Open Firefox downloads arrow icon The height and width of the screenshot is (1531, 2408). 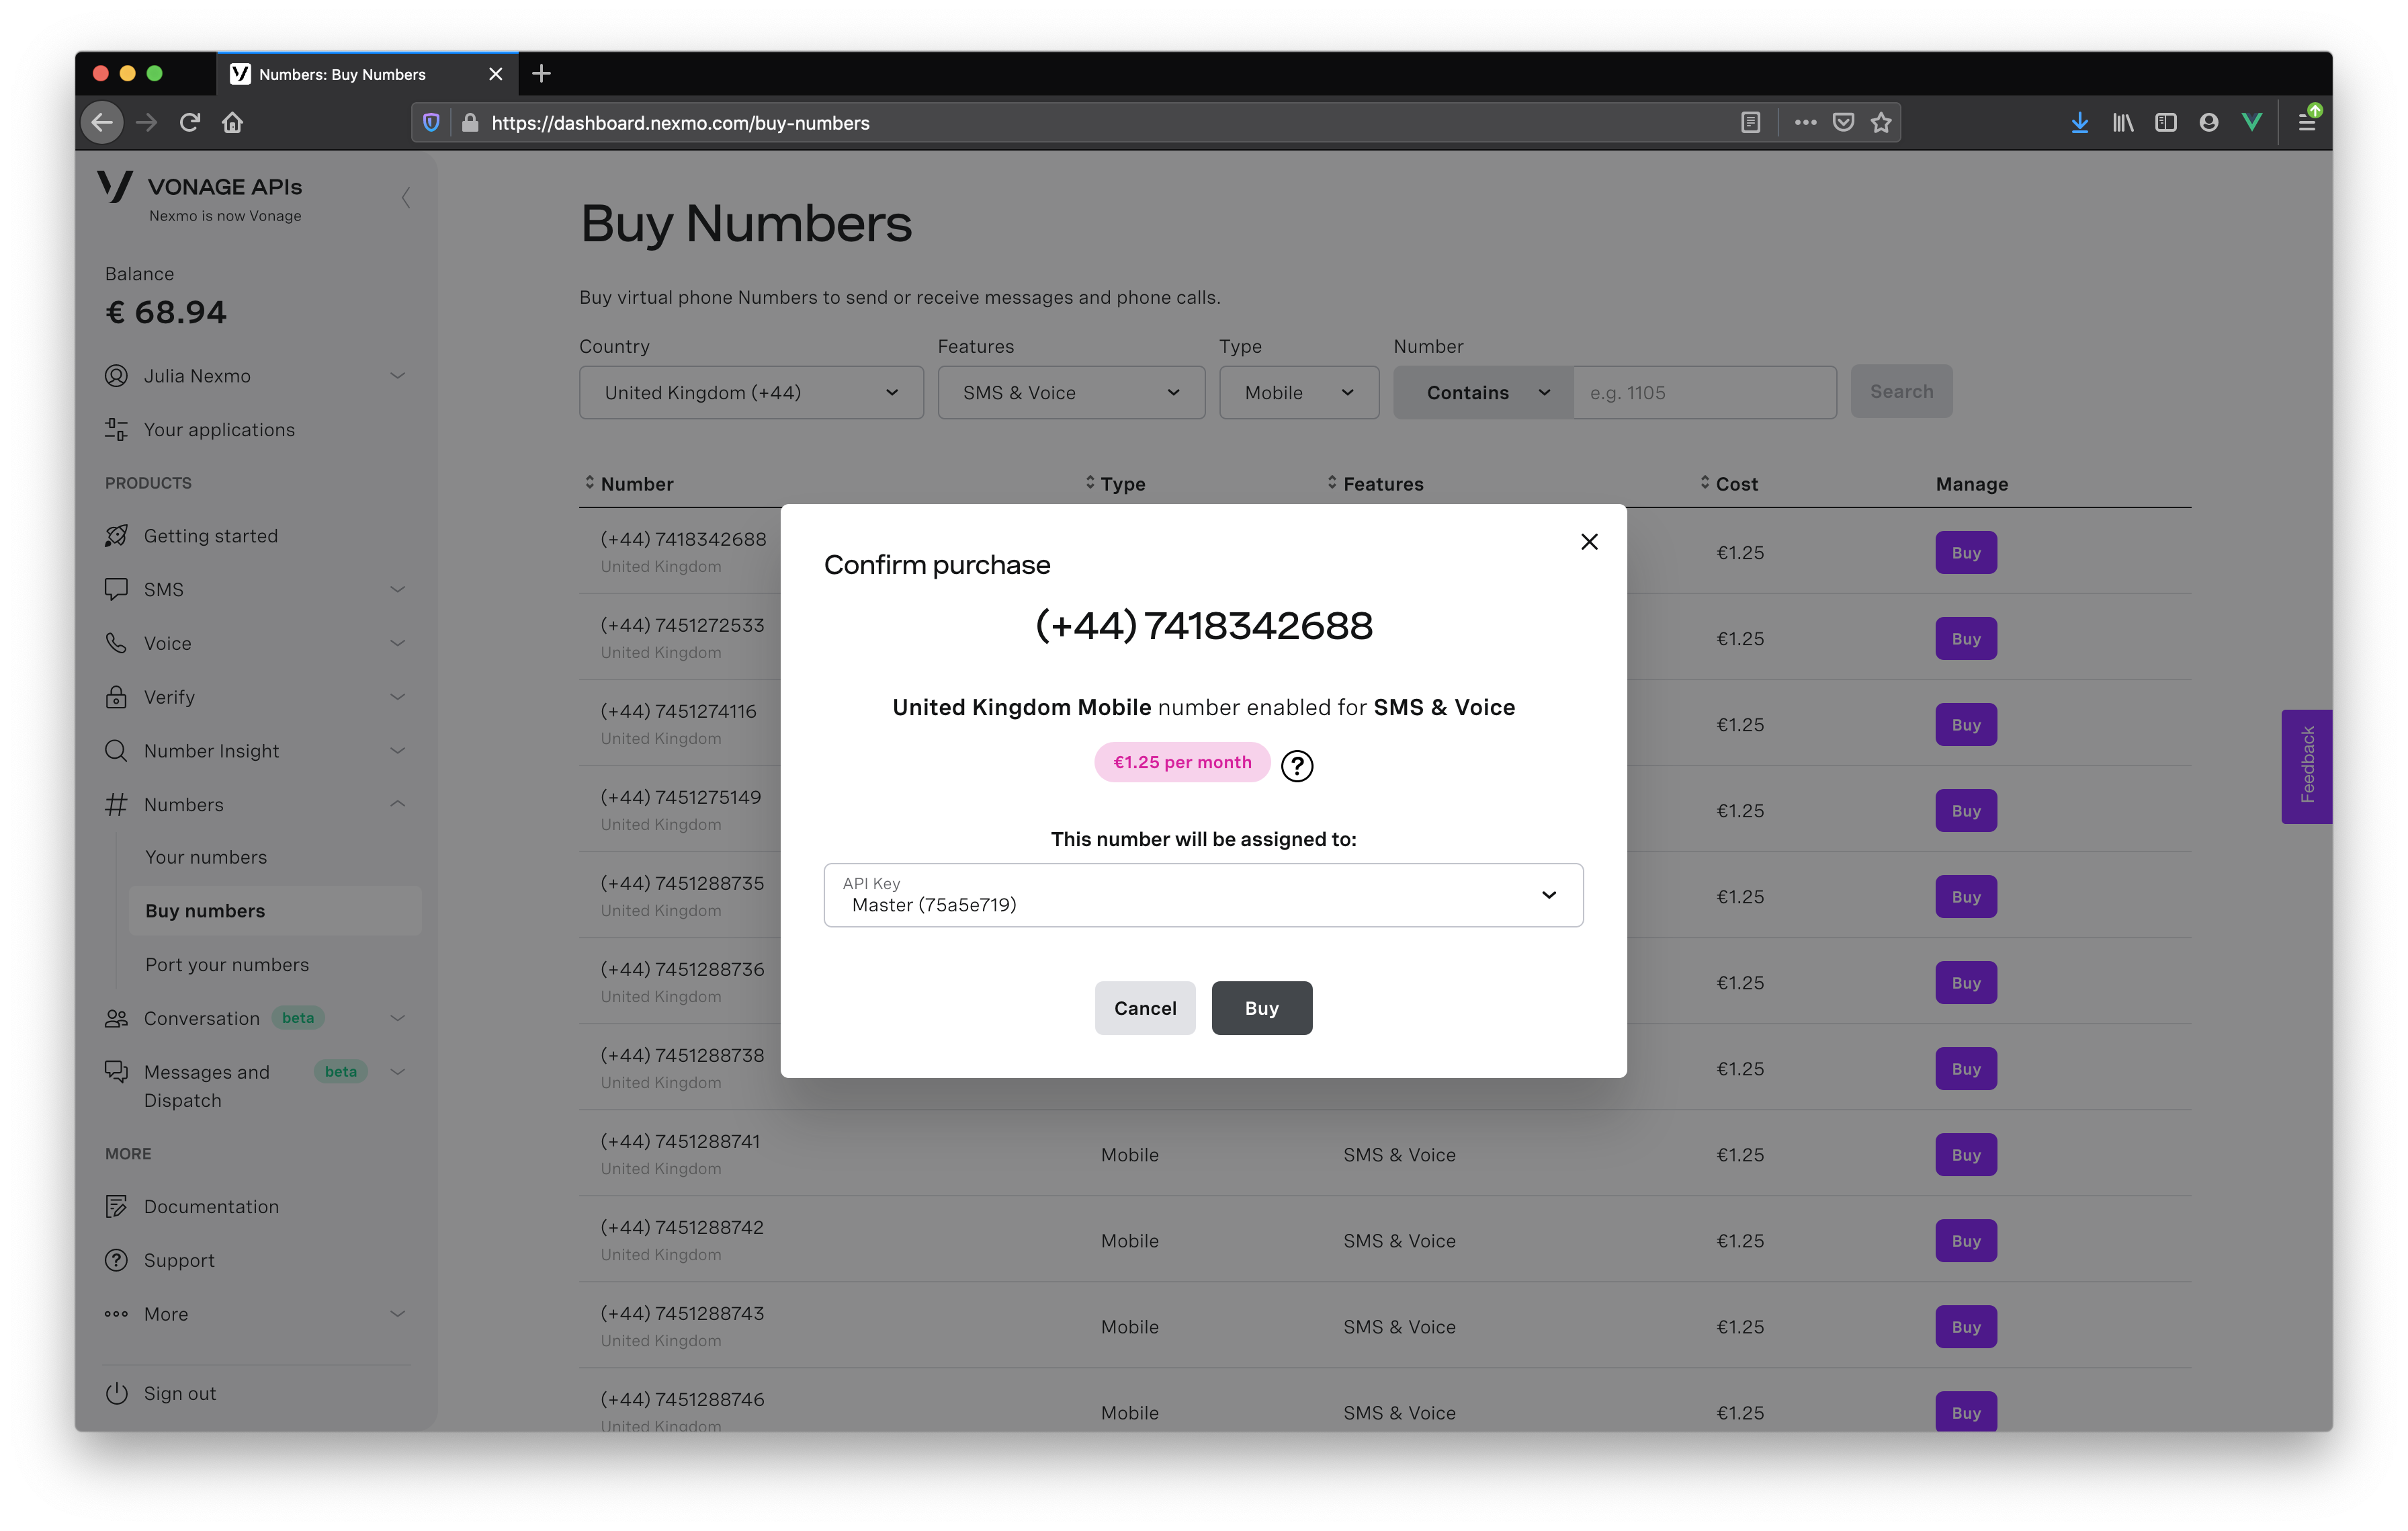(2079, 123)
